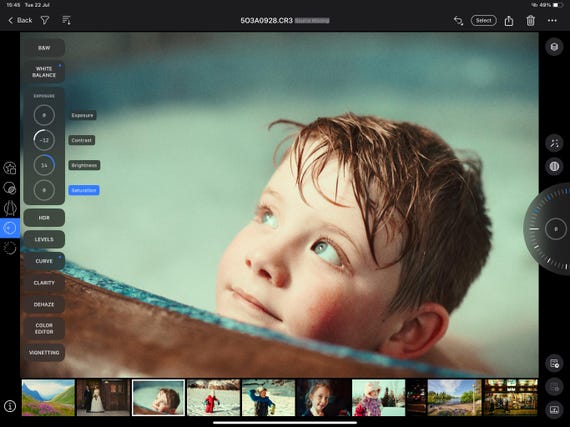Click the info icon at bottom left
The image size is (570, 427).
point(10,406)
